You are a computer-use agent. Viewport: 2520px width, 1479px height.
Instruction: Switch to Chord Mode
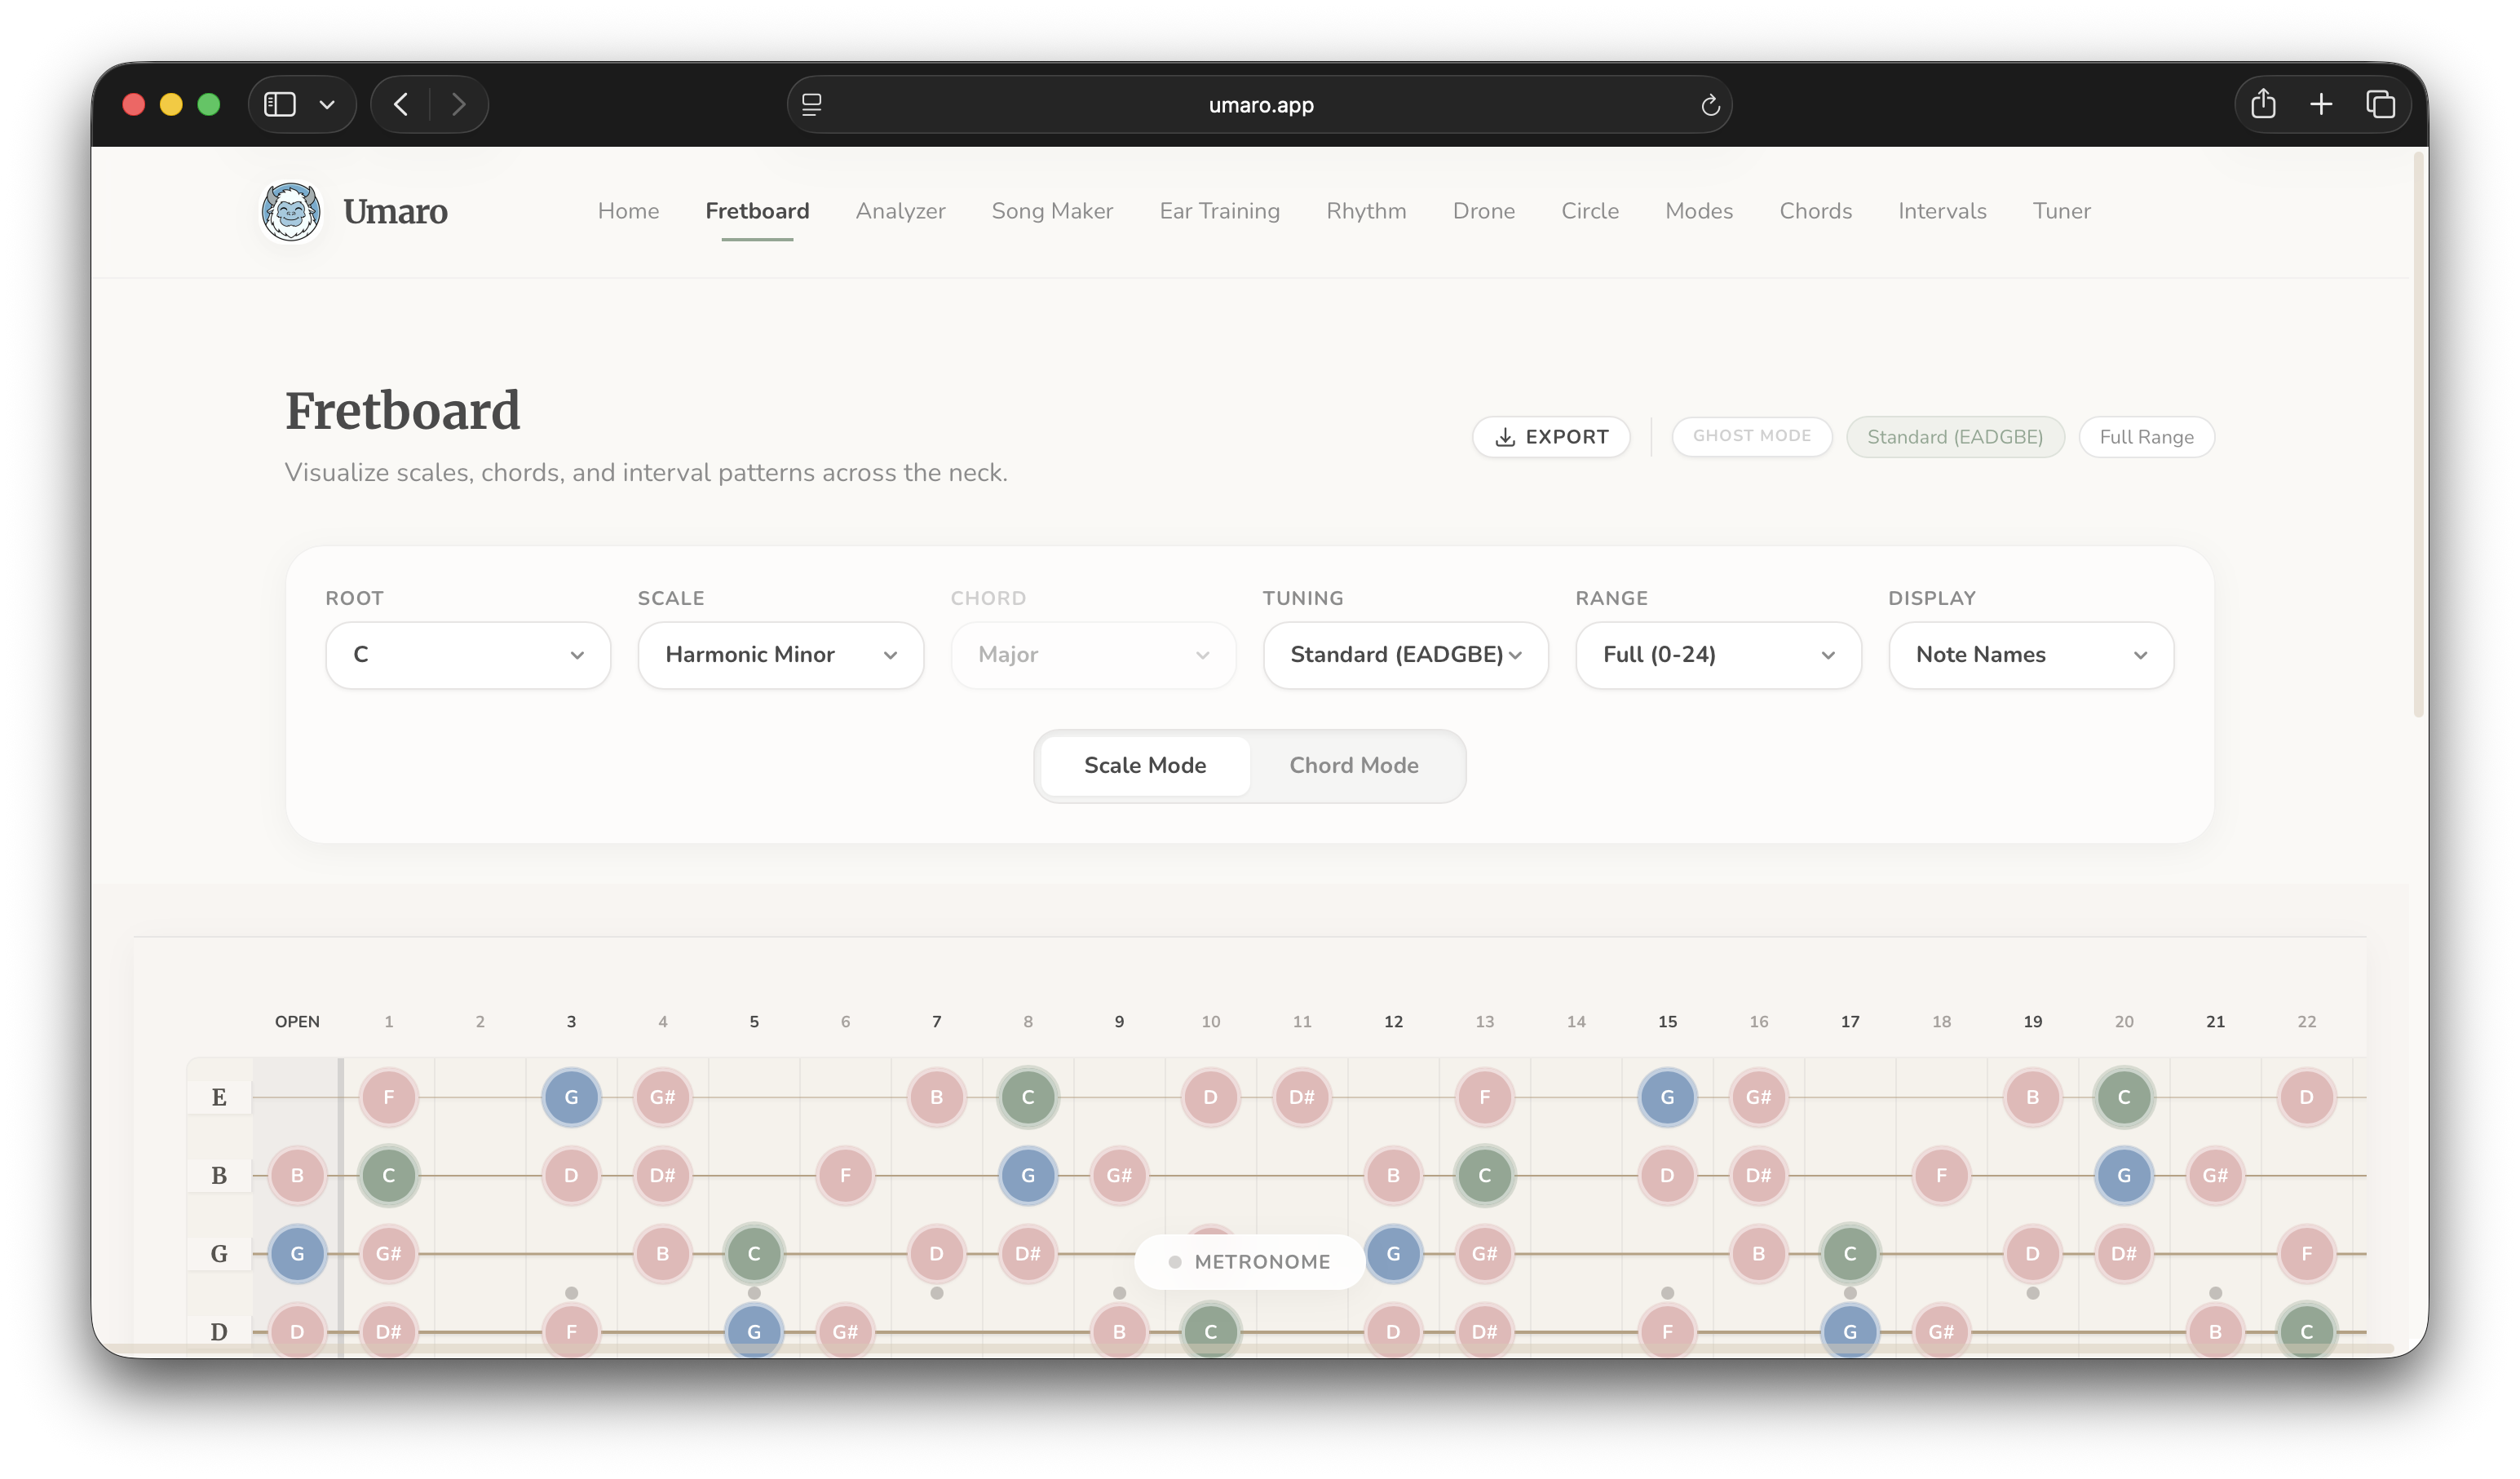pyautogui.click(x=1353, y=765)
